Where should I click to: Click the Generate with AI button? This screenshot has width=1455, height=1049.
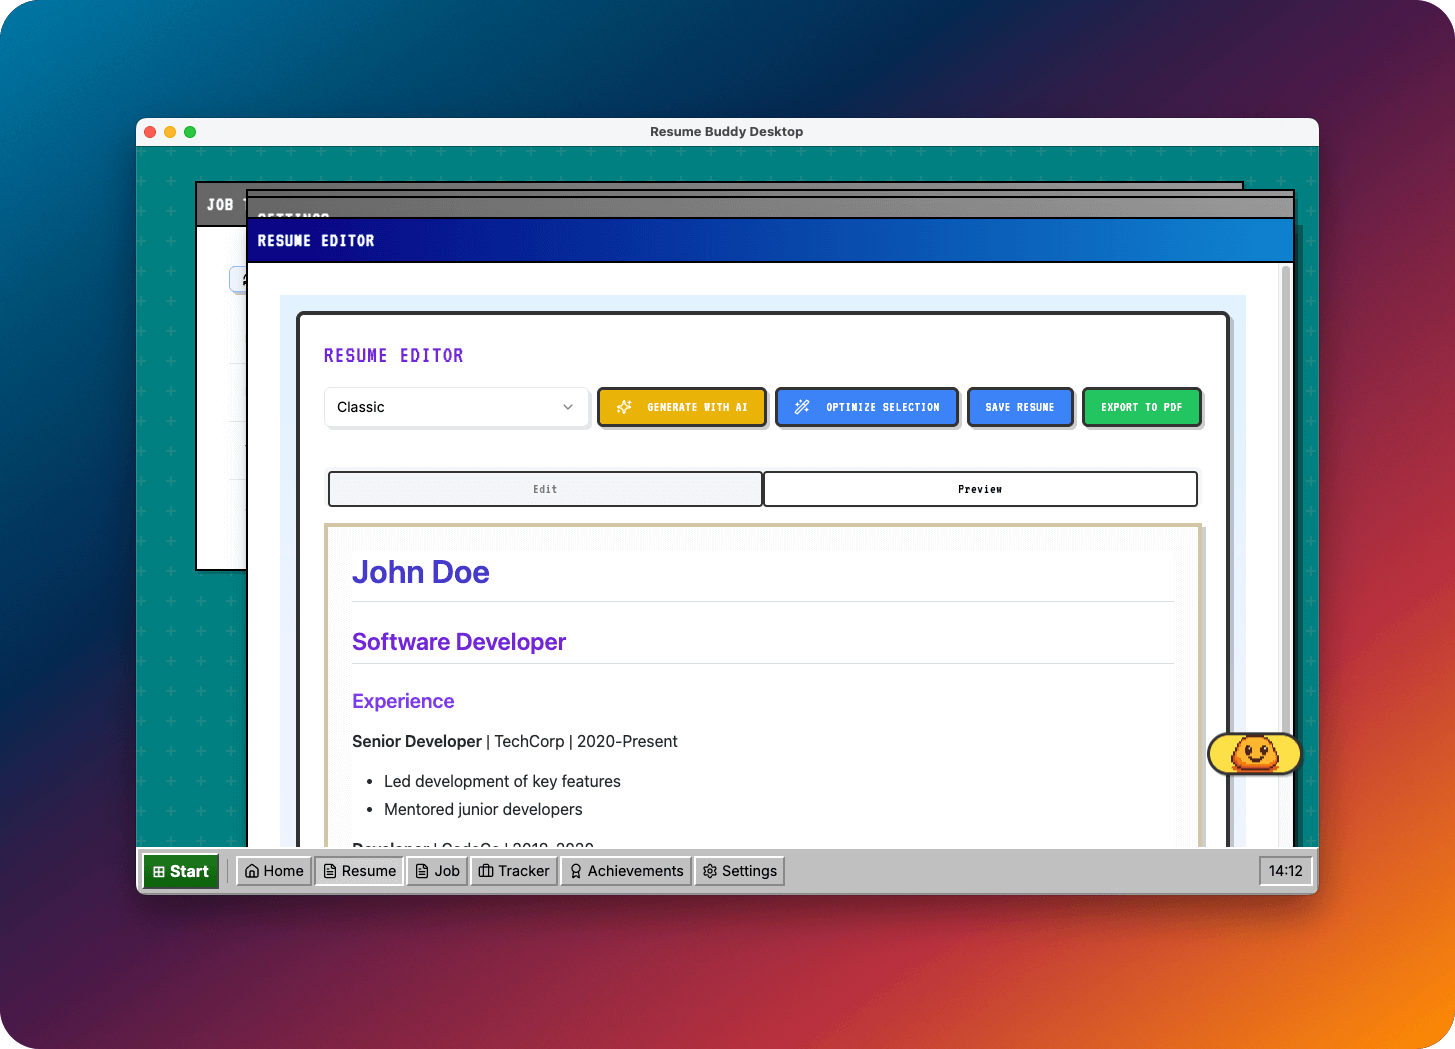[682, 407]
